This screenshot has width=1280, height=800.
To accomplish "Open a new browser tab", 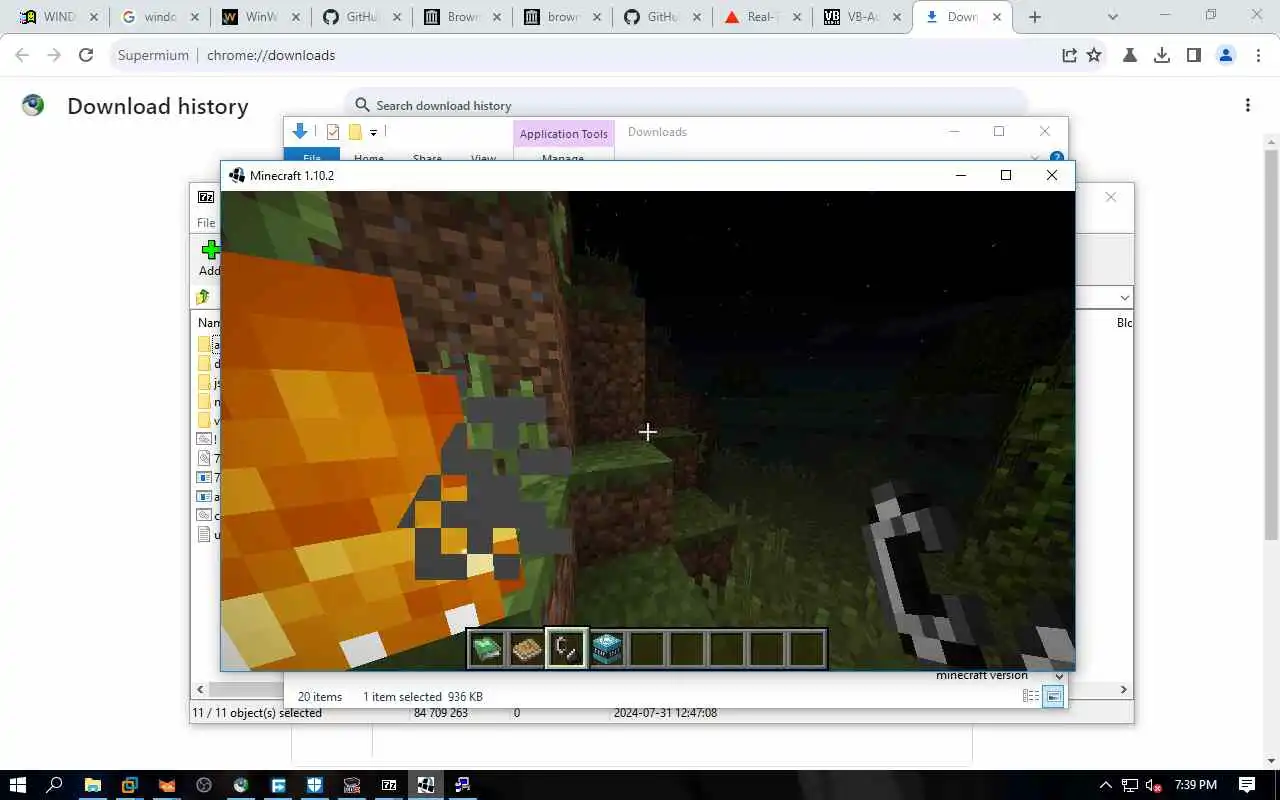I will coord(1035,17).
